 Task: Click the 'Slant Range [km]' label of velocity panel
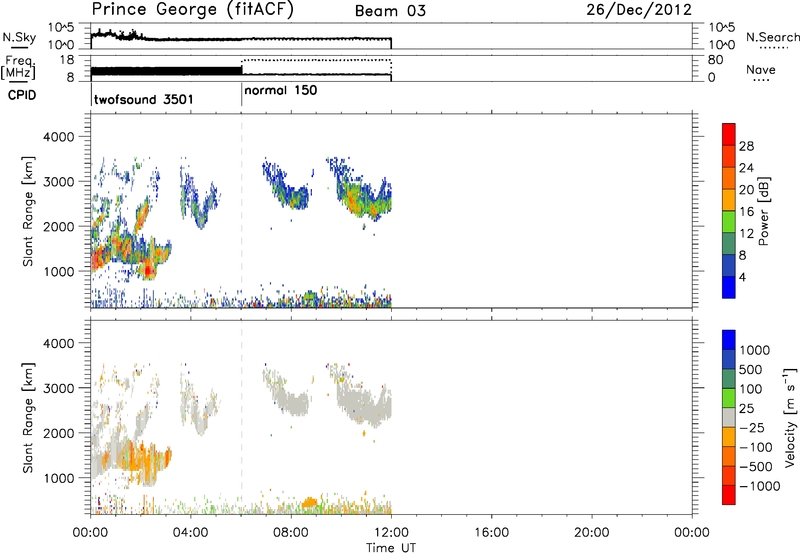pos(28,417)
